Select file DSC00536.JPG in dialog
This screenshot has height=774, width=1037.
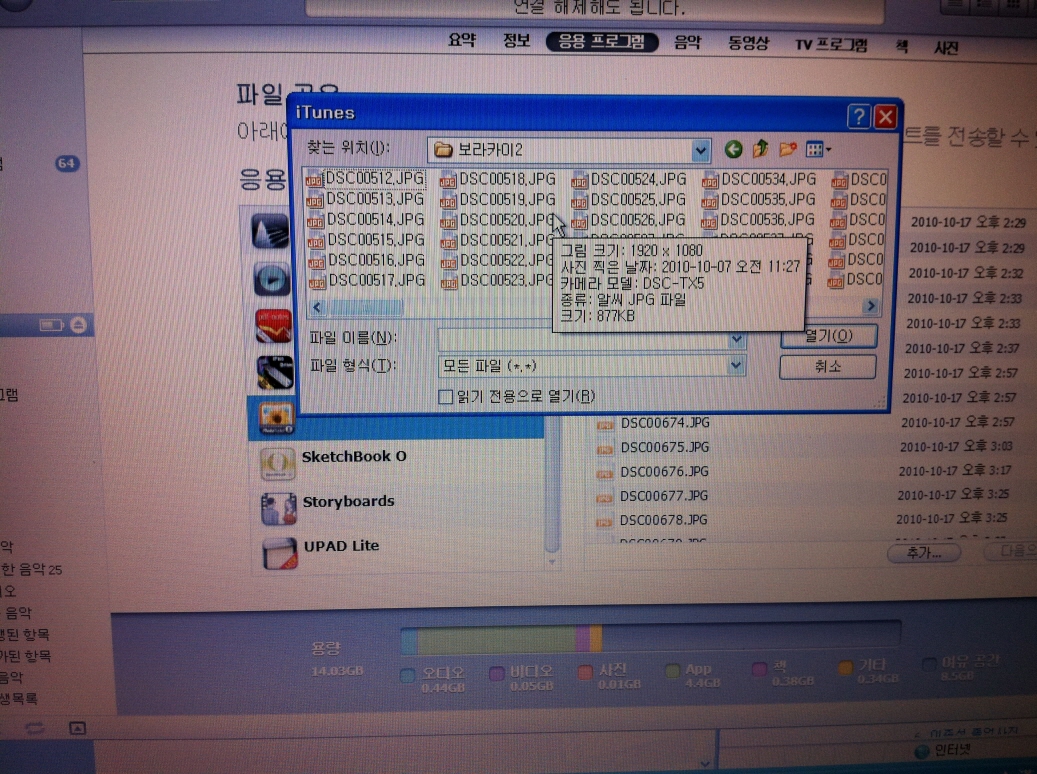pos(758,220)
